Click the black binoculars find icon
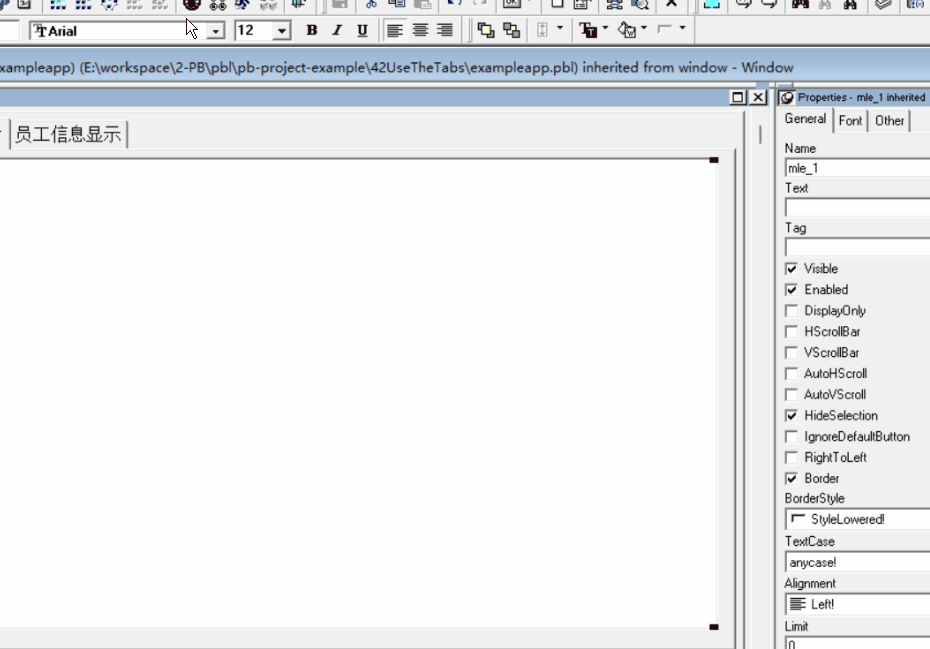The width and height of the screenshot is (930, 649). (800, 5)
